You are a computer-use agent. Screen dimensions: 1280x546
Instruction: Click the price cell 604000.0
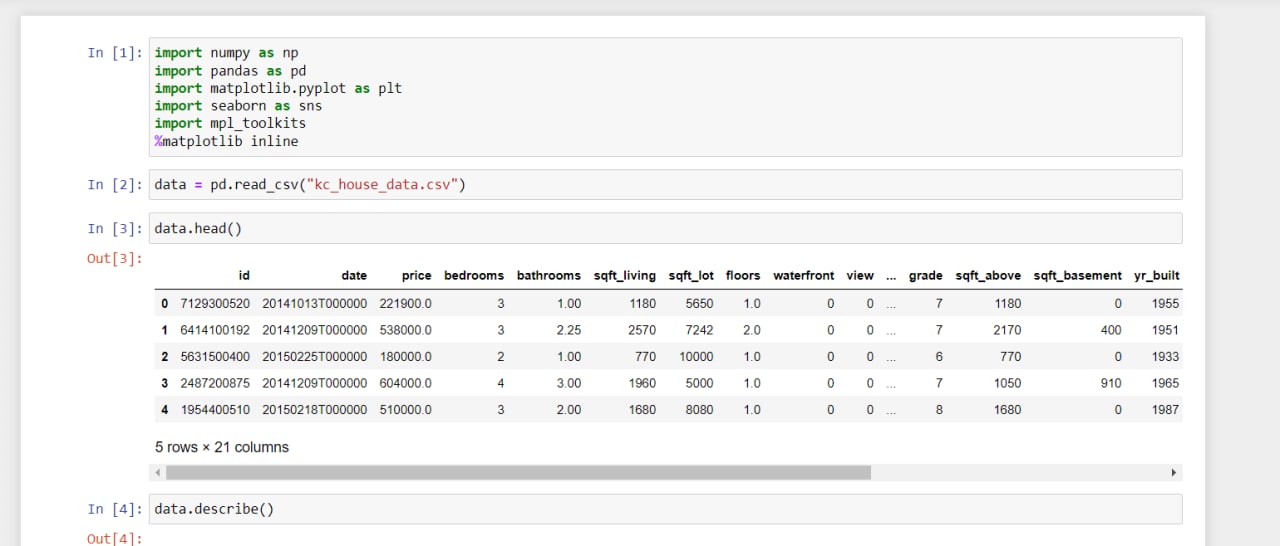pyautogui.click(x=406, y=383)
